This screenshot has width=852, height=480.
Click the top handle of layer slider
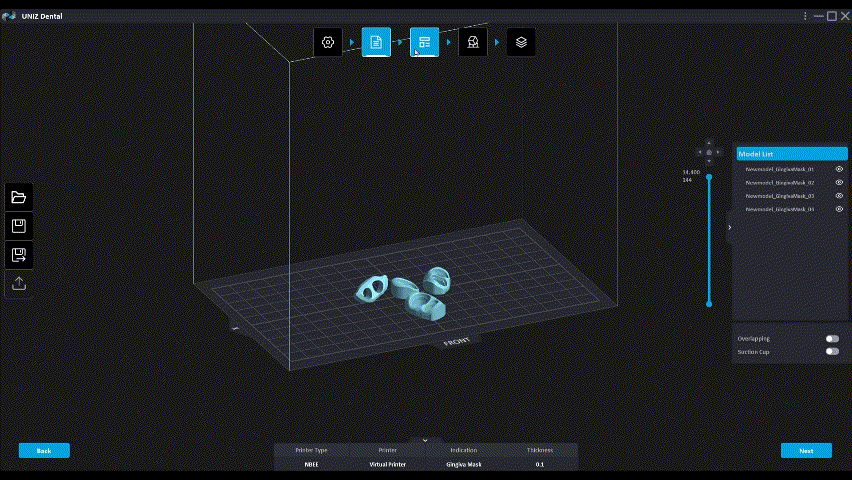coord(709,177)
